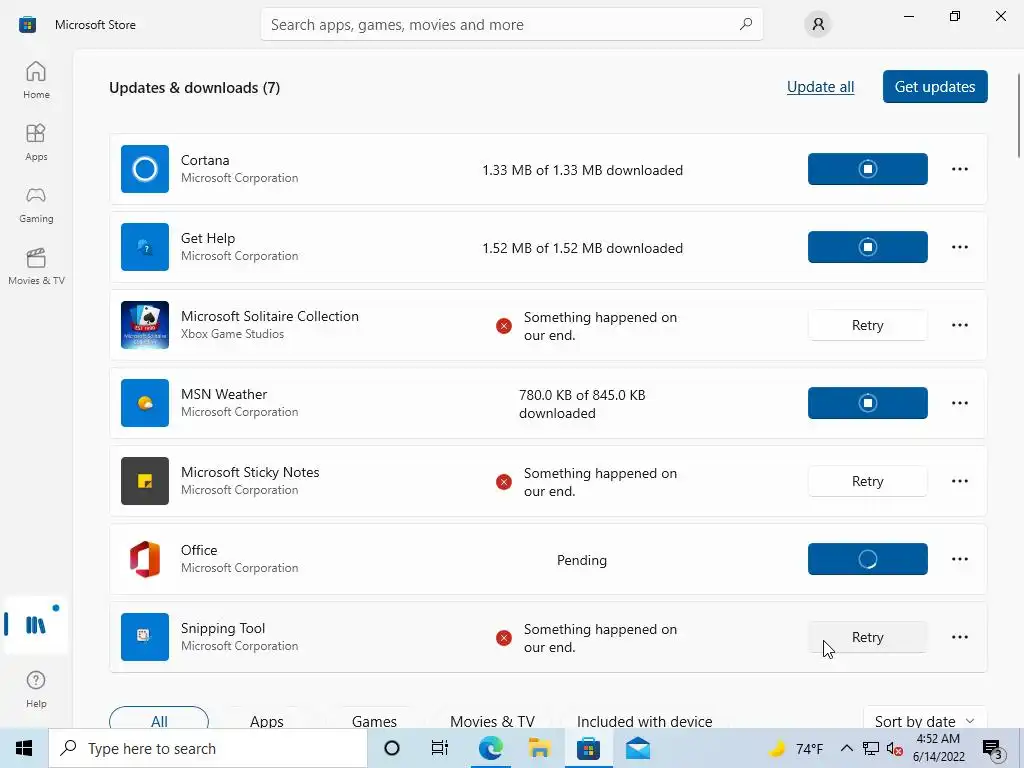1024x768 pixels.
Task: Click the Microsoft Store logo icon
Action: coord(27,25)
